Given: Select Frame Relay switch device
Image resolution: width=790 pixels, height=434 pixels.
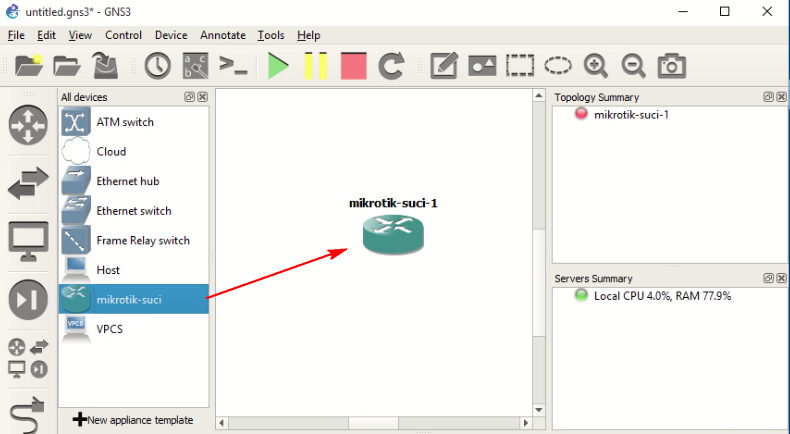Looking at the screenshot, I should click(x=134, y=240).
